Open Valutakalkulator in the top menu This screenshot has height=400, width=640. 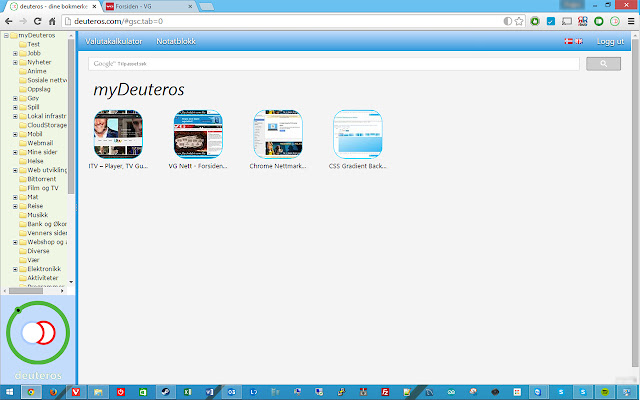pyautogui.click(x=113, y=41)
